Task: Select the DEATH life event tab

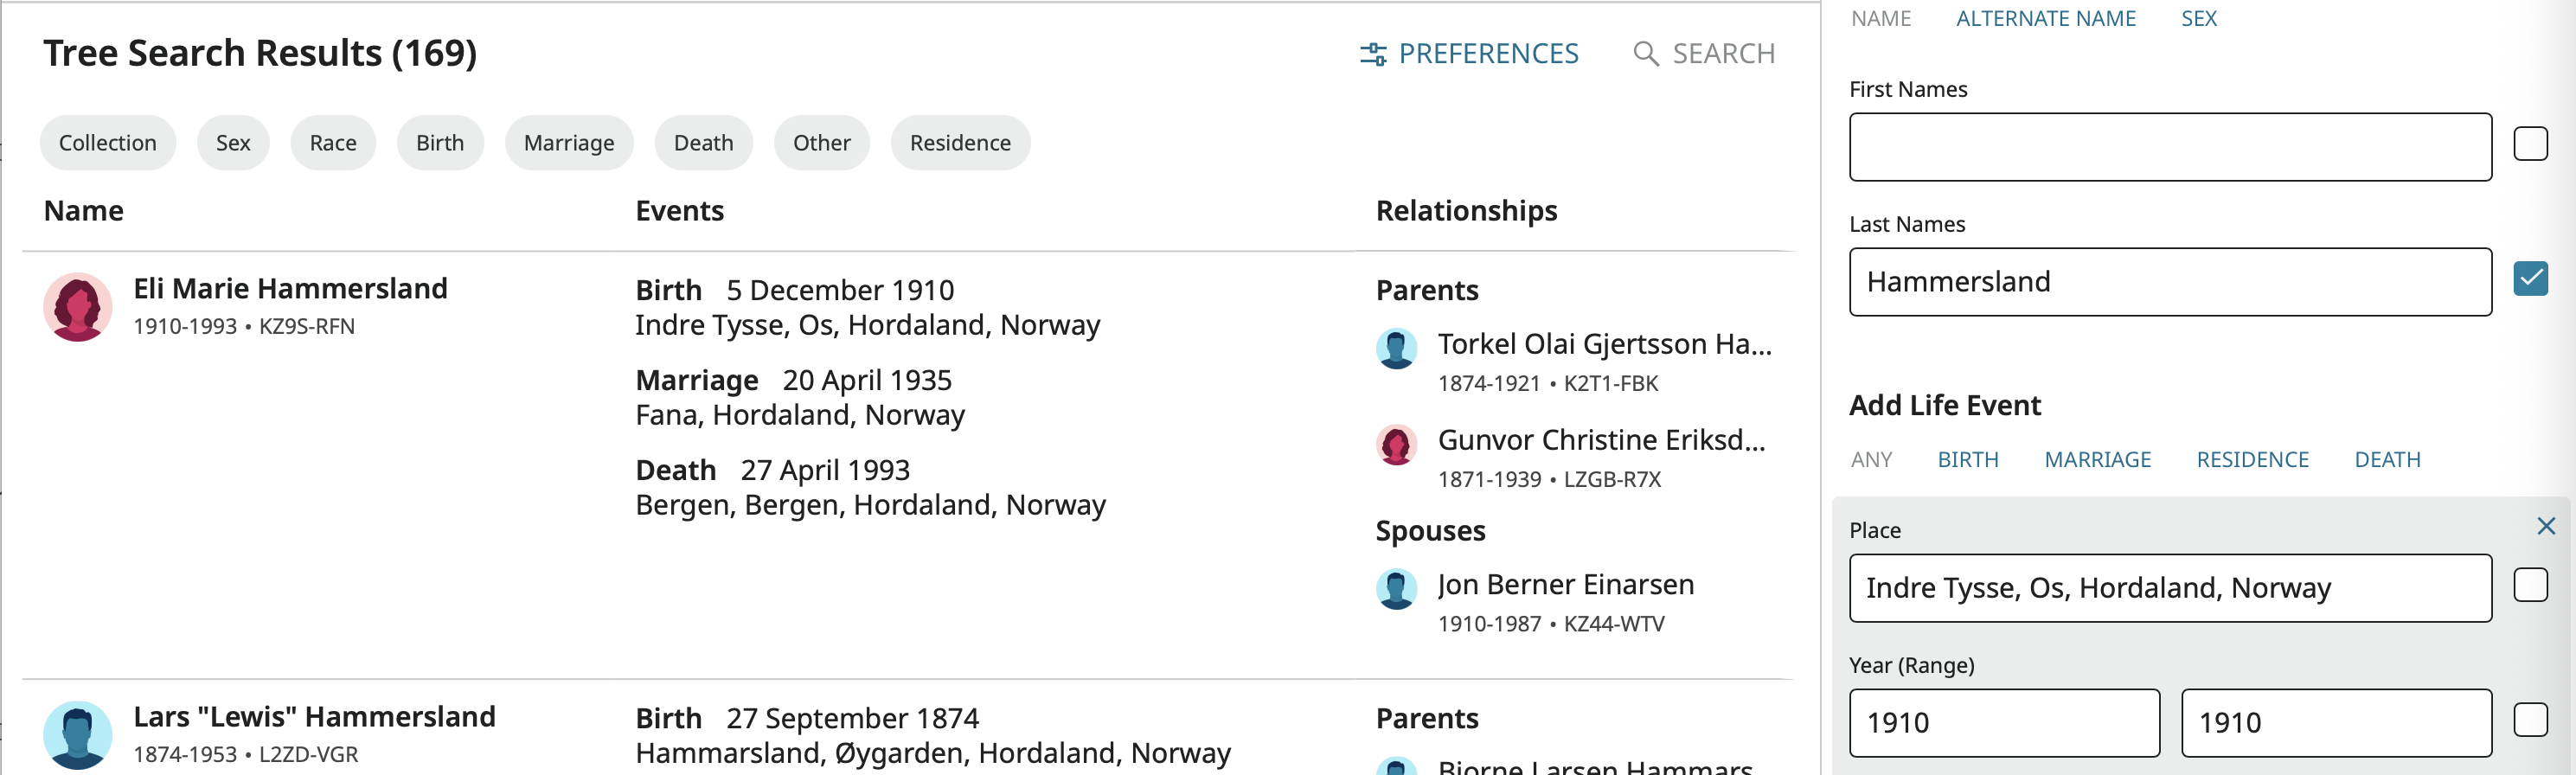Action: pos(2387,459)
